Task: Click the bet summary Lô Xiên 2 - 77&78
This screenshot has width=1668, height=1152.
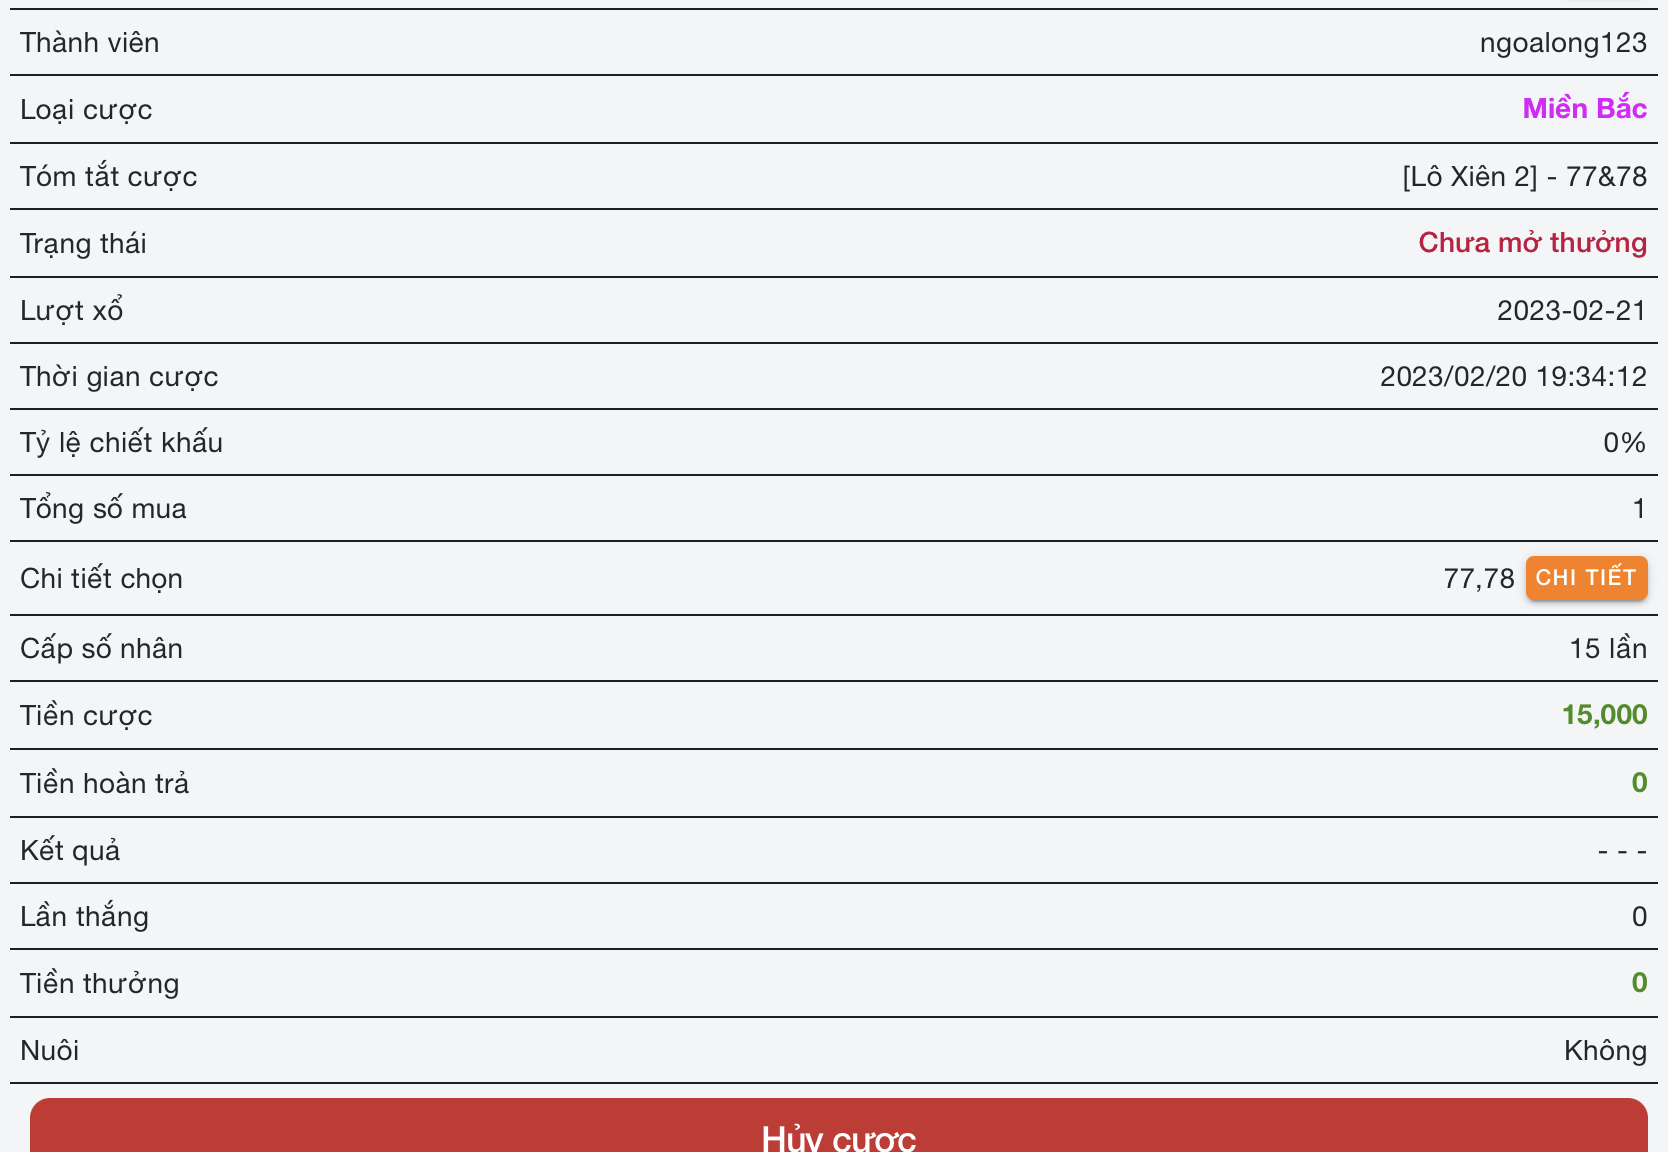Action: (x=1524, y=177)
